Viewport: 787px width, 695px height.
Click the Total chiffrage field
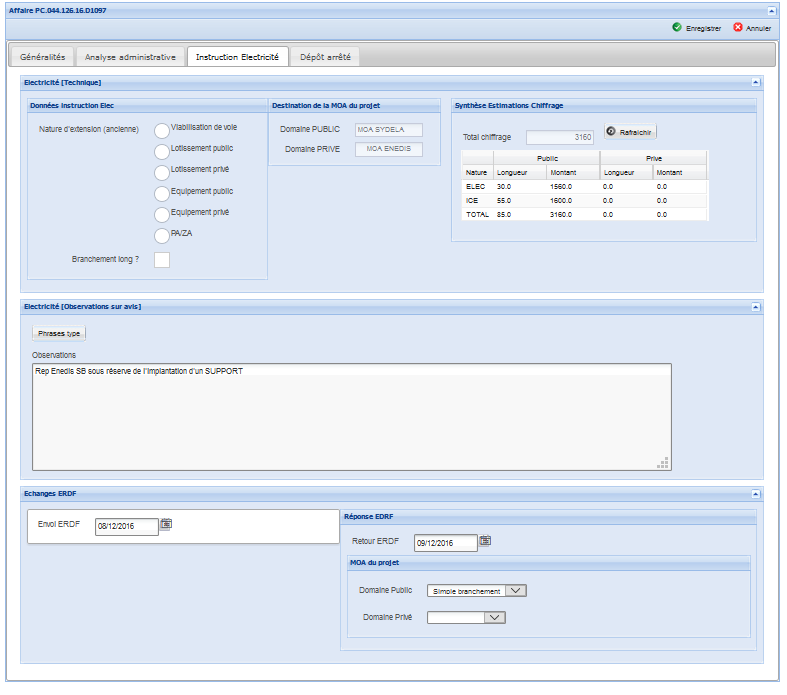[x=560, y=137]
